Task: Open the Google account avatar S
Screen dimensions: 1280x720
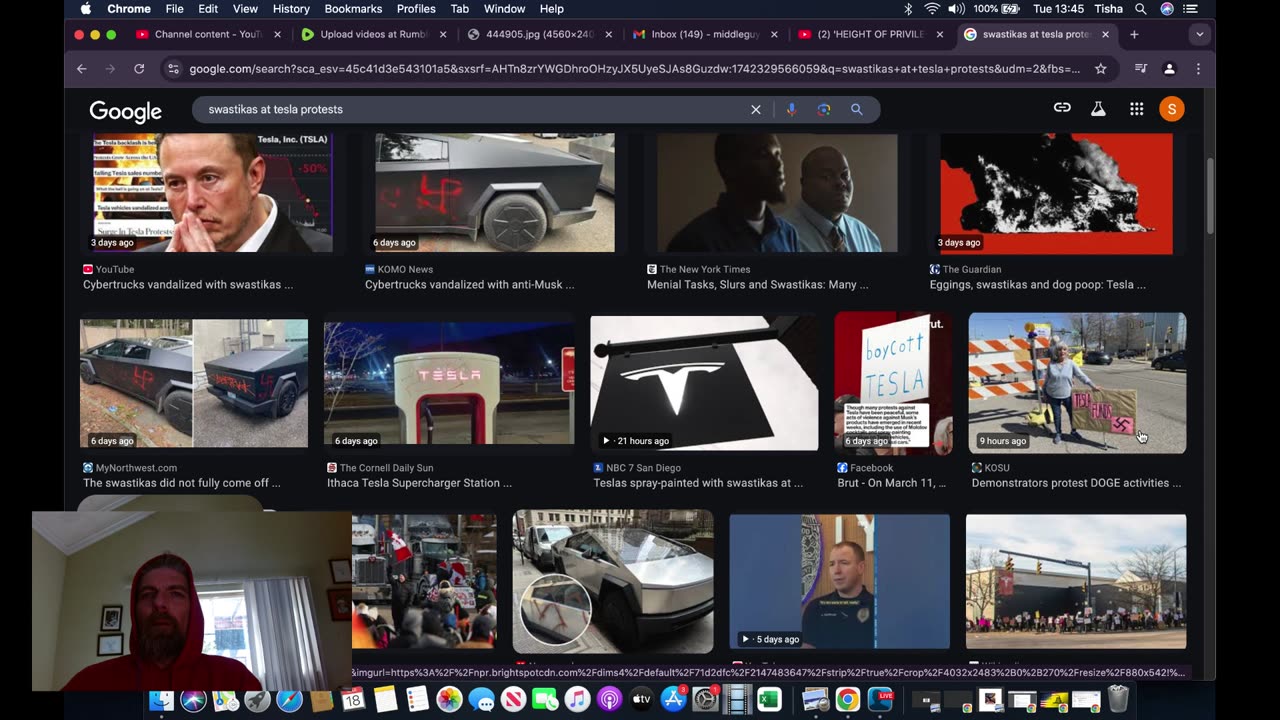Action: point(1172,109)
